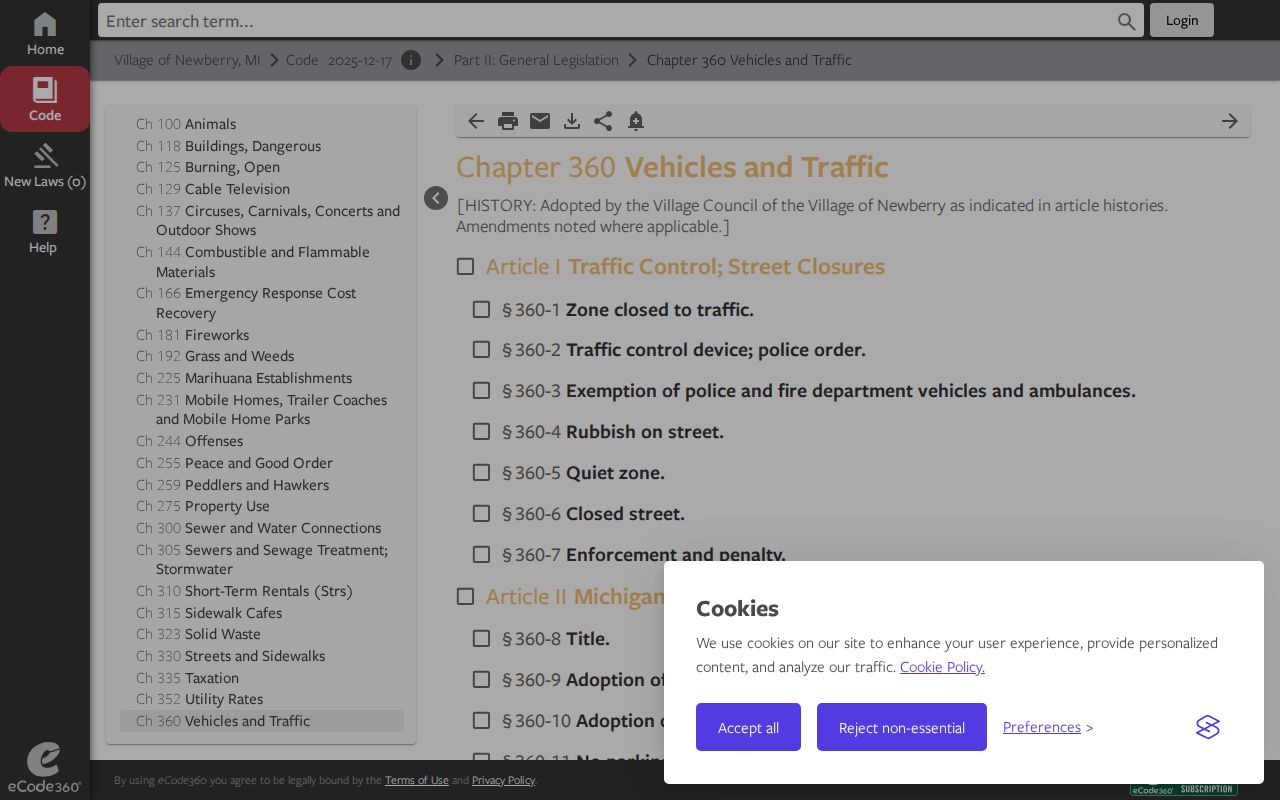This screenshot has height=800, width=1280.
Task: Reject non-essential cookies
Action: click(902, 727)
